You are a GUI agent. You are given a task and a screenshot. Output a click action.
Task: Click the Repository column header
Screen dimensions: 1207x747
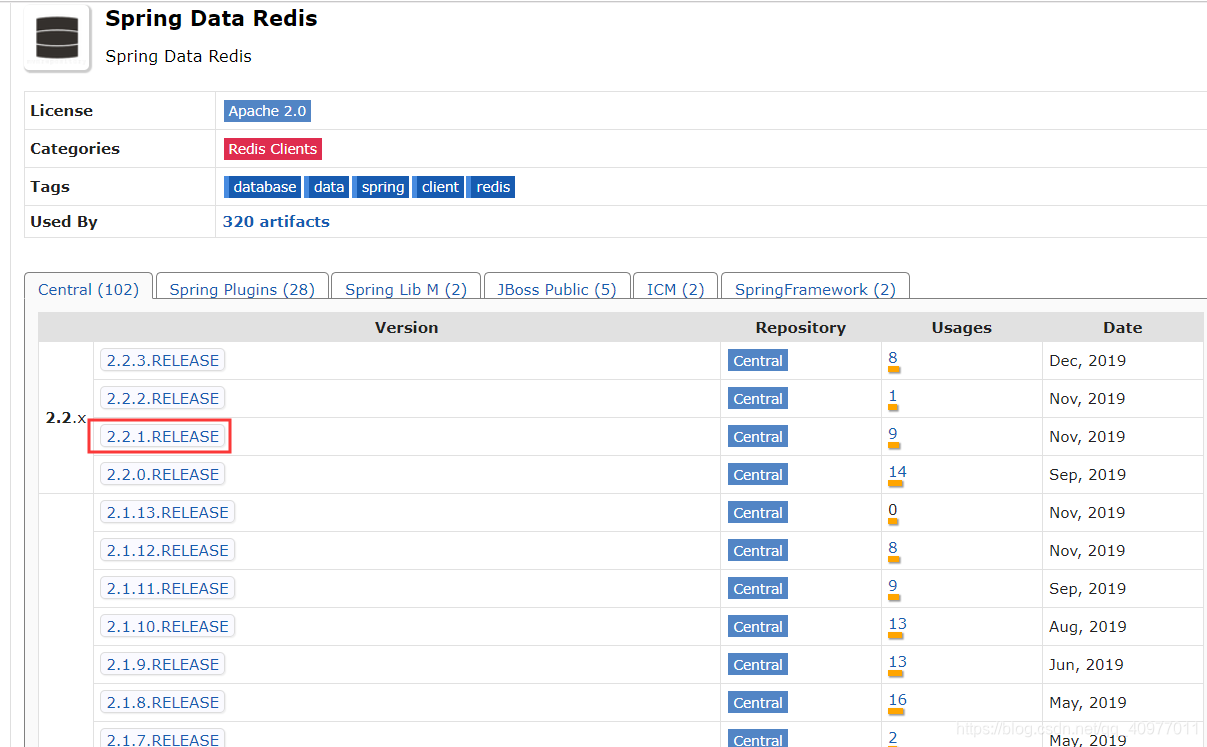(801, 327)
